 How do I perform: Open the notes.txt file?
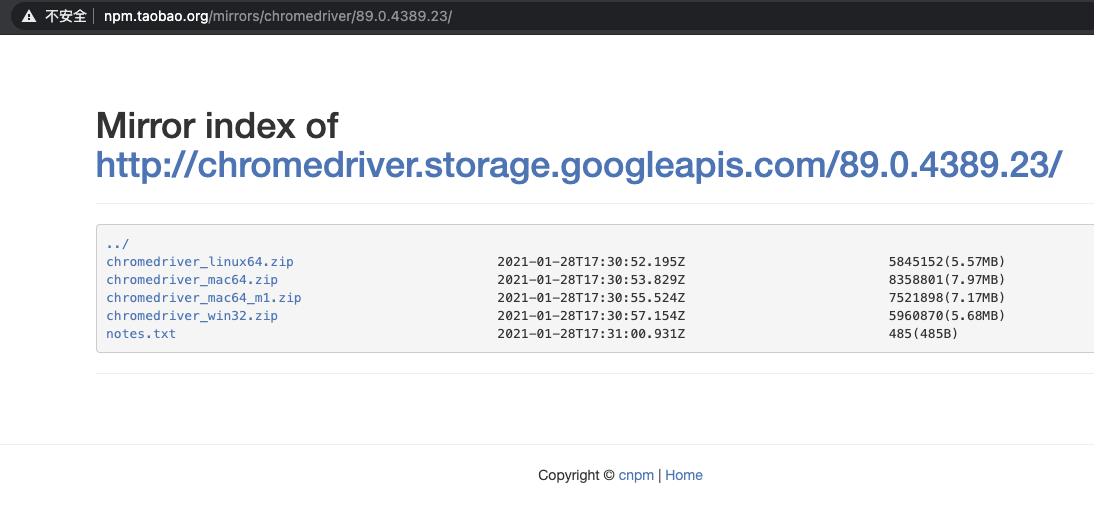[141, 334]
